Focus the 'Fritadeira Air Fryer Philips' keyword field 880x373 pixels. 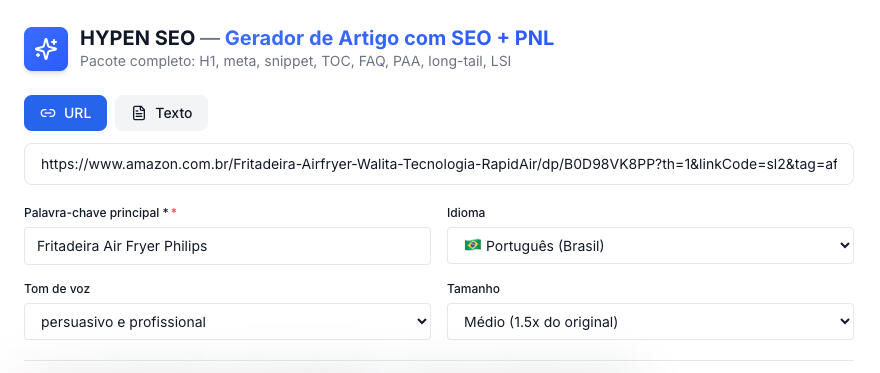227,246
